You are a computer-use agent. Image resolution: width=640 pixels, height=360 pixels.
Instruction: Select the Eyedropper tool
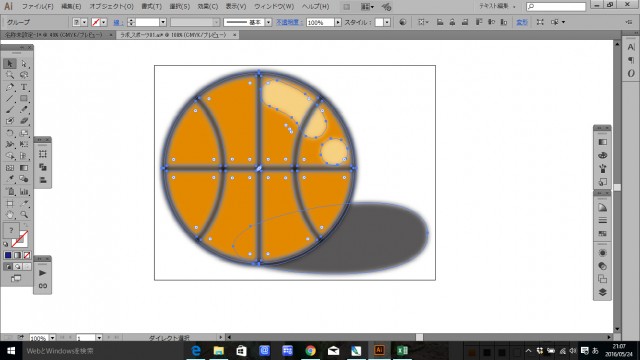10,179
